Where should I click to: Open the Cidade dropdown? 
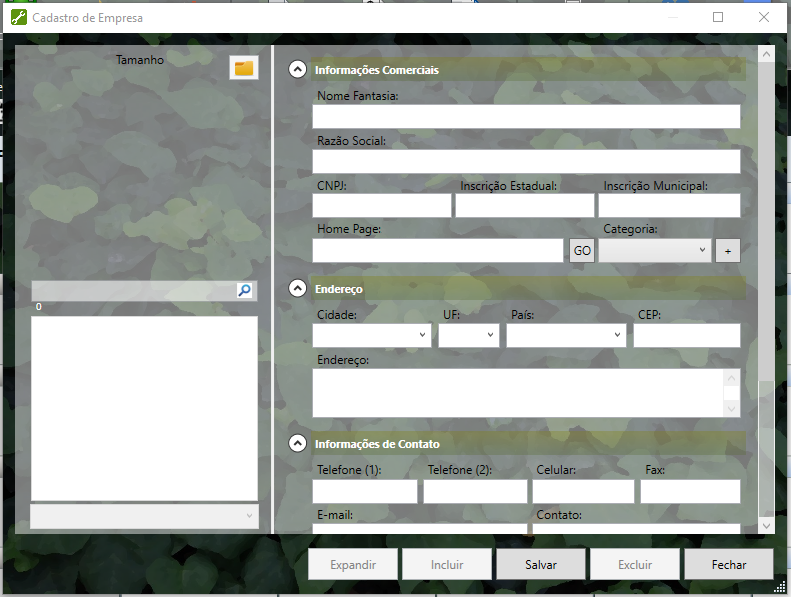tap(371, 335)
